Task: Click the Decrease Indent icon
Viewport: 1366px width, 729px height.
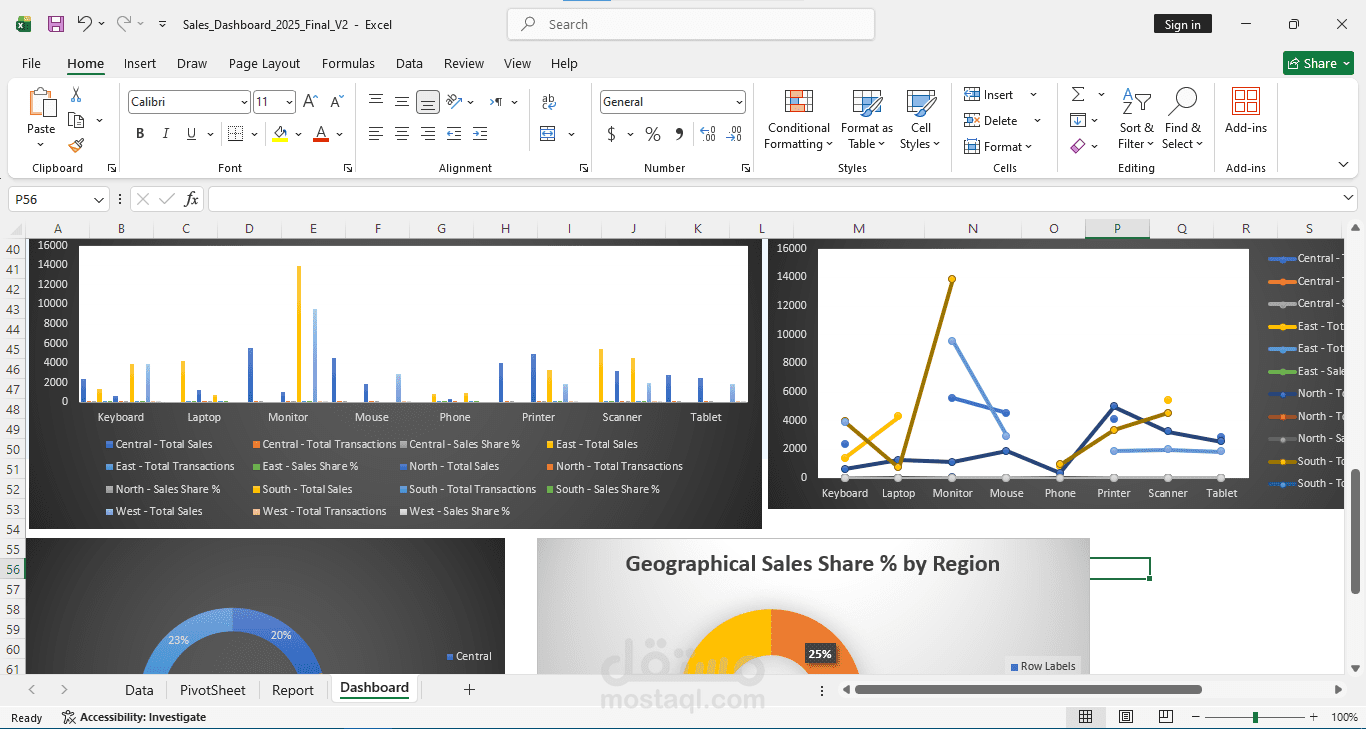Action: 454,133
